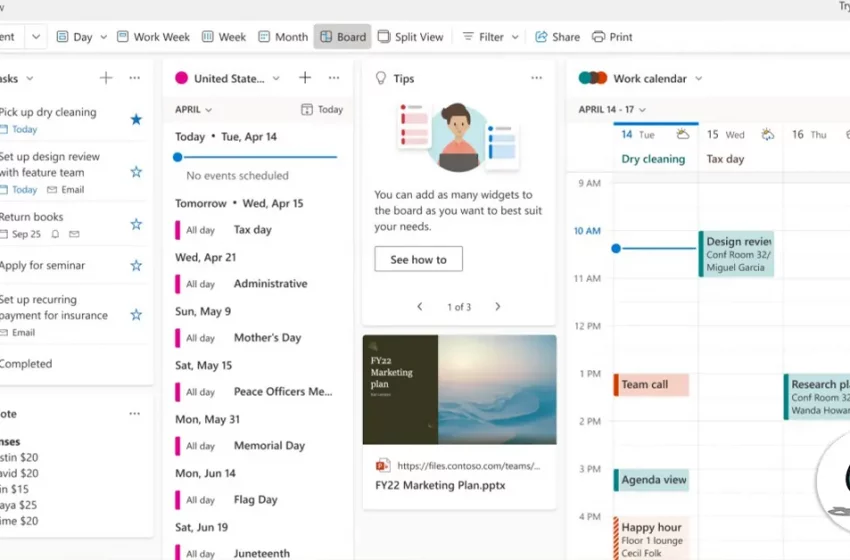Star the Return books task
Screen dimensions: 850x560
[136, 224]
